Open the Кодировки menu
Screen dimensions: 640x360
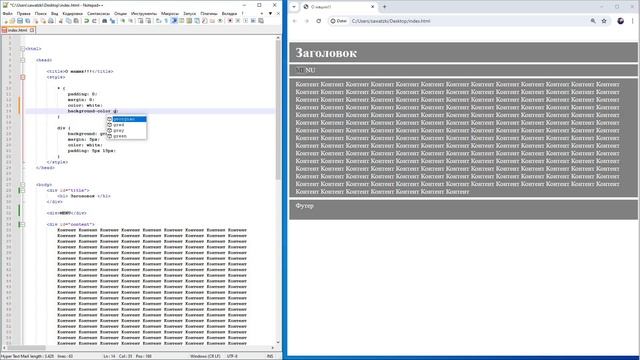[73, 13]
